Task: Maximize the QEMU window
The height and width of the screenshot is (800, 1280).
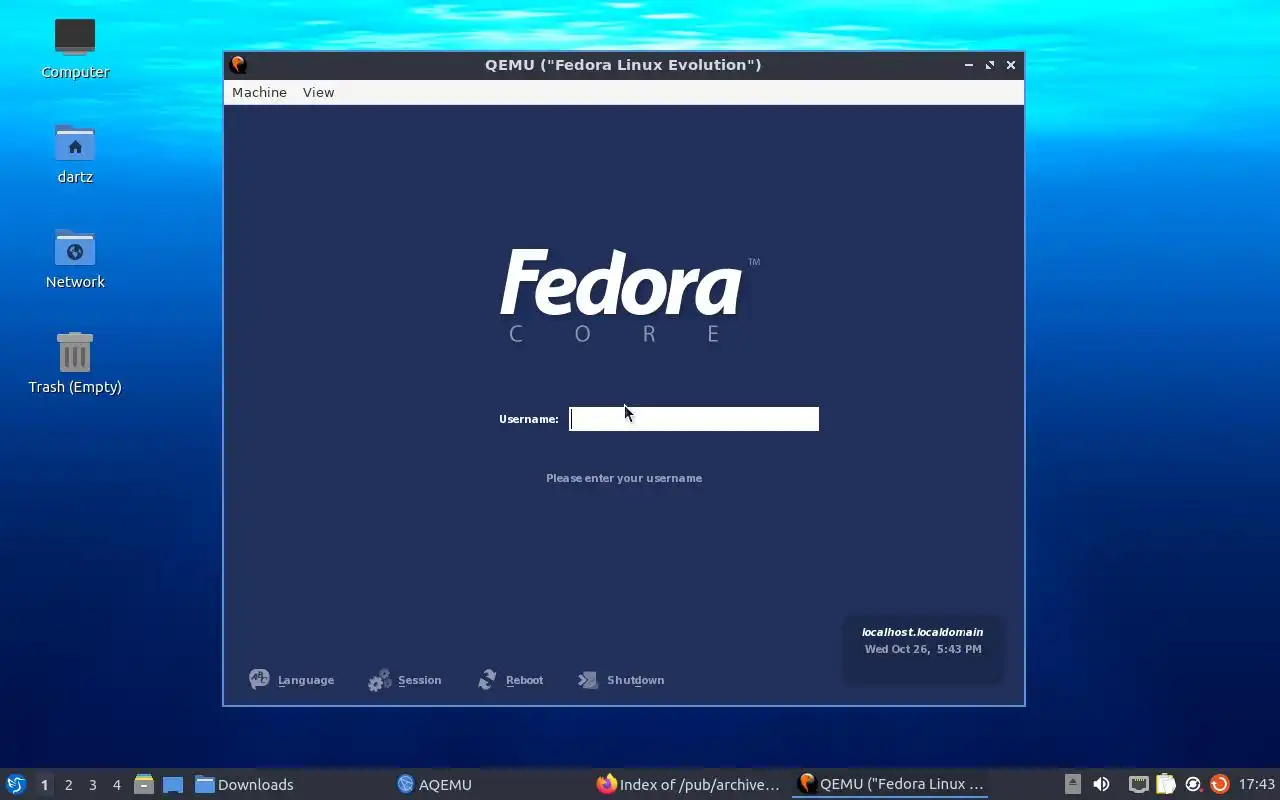Action: pyautogui.click(x=989, y=65)
